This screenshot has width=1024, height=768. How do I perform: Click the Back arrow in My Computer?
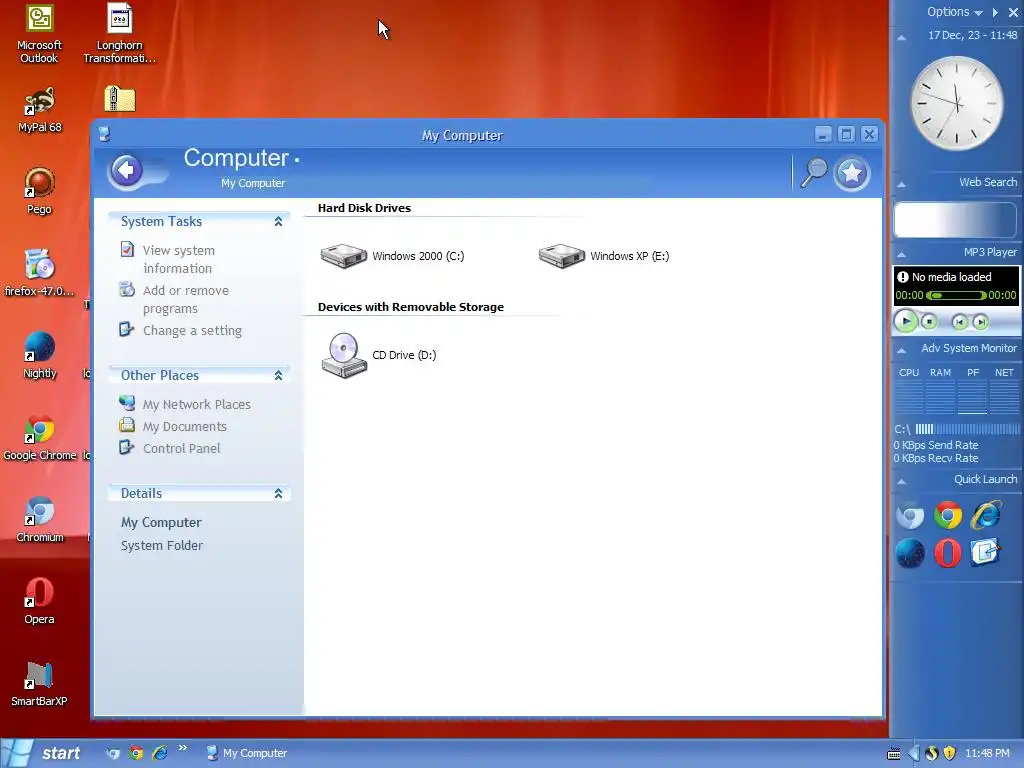126,171
